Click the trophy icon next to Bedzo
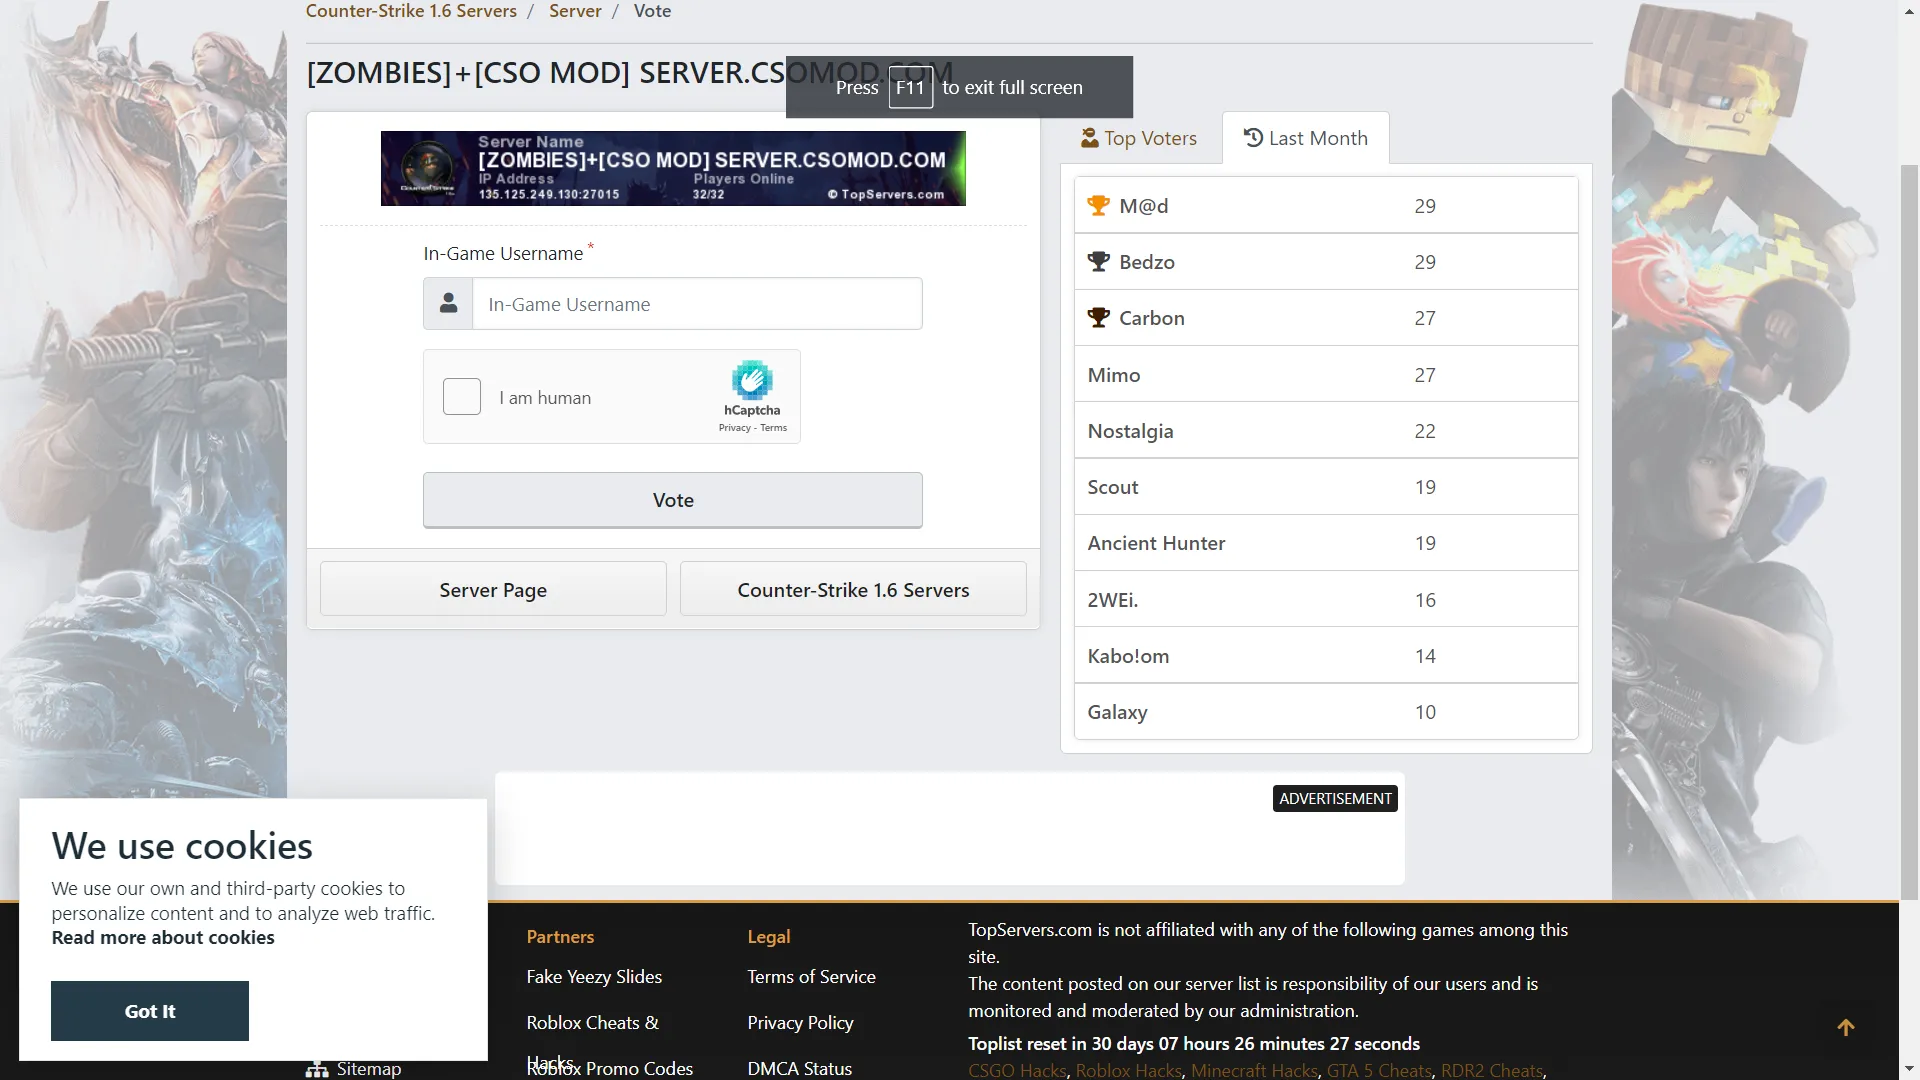1920x1080 pixels. pyautogui.click(x=1098, y=261)
